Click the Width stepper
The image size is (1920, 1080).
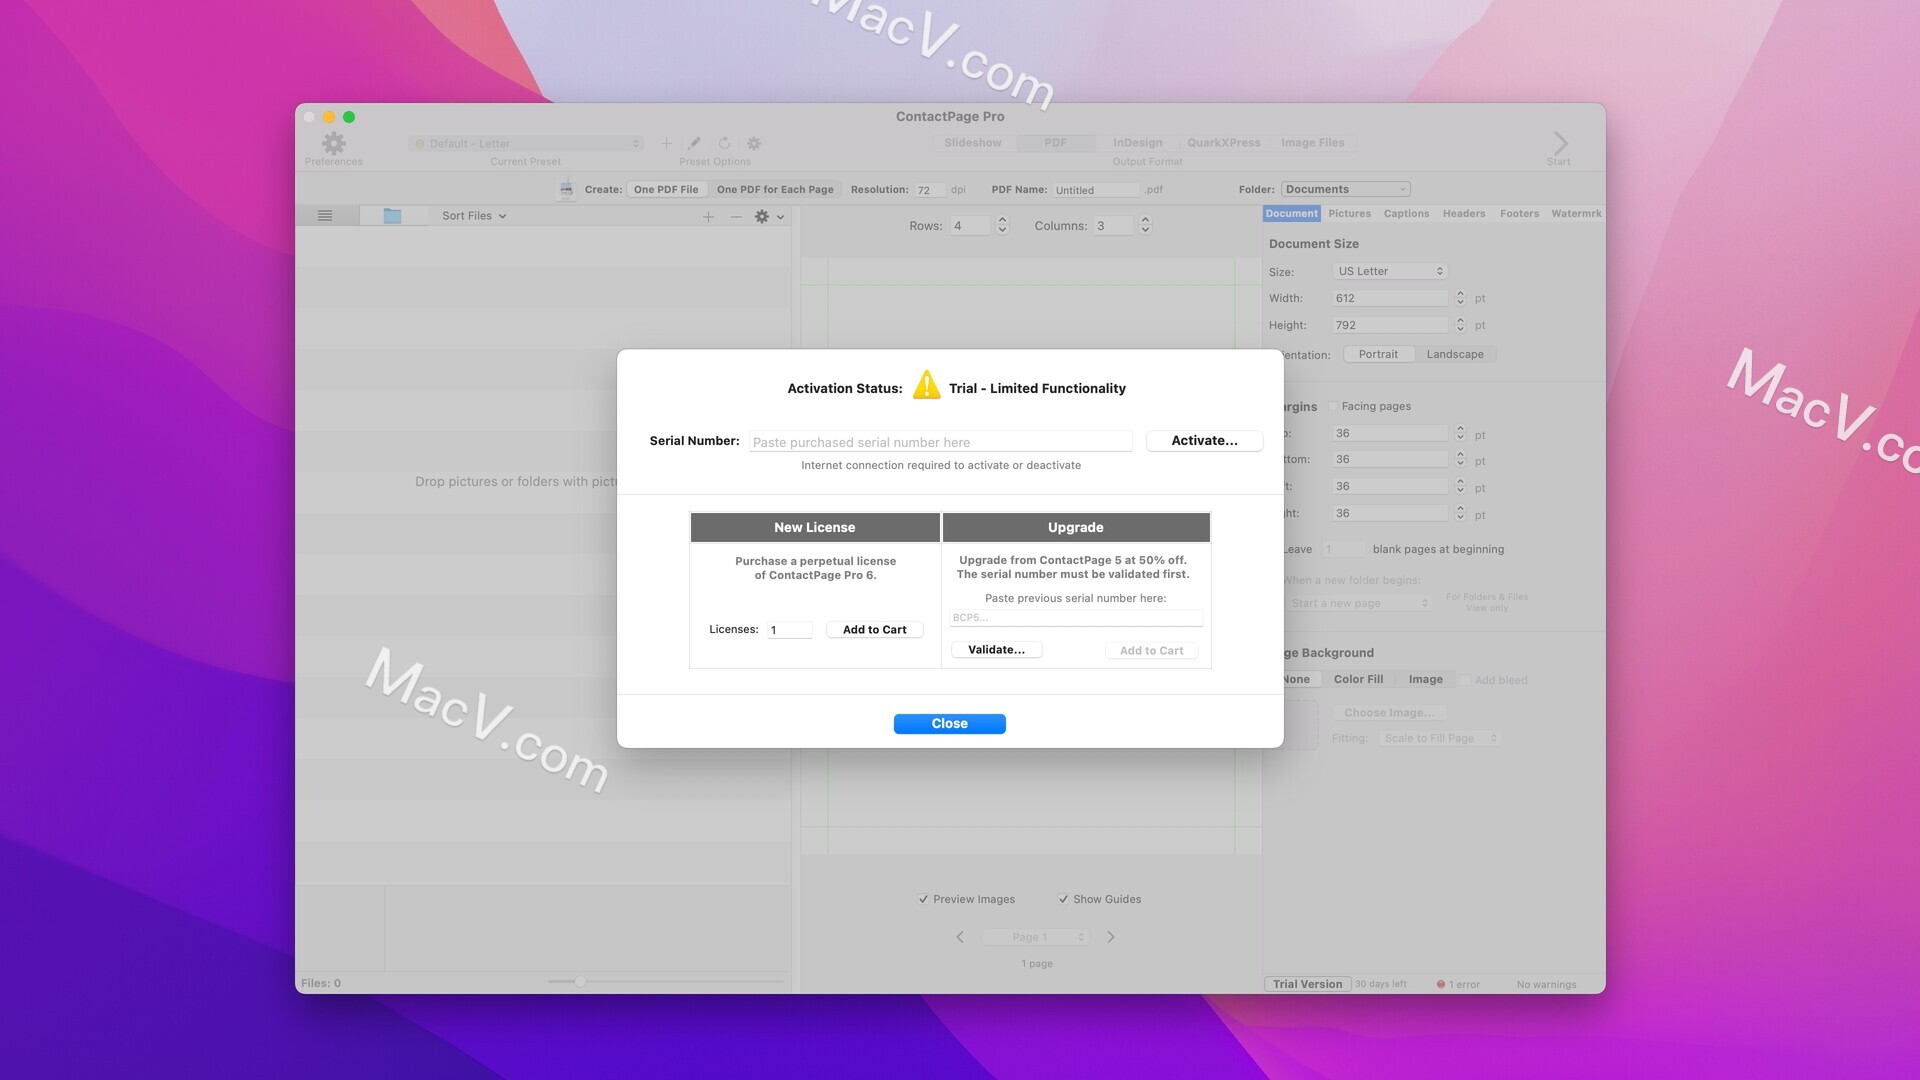pyautogui.click(x=1460, y=298)
